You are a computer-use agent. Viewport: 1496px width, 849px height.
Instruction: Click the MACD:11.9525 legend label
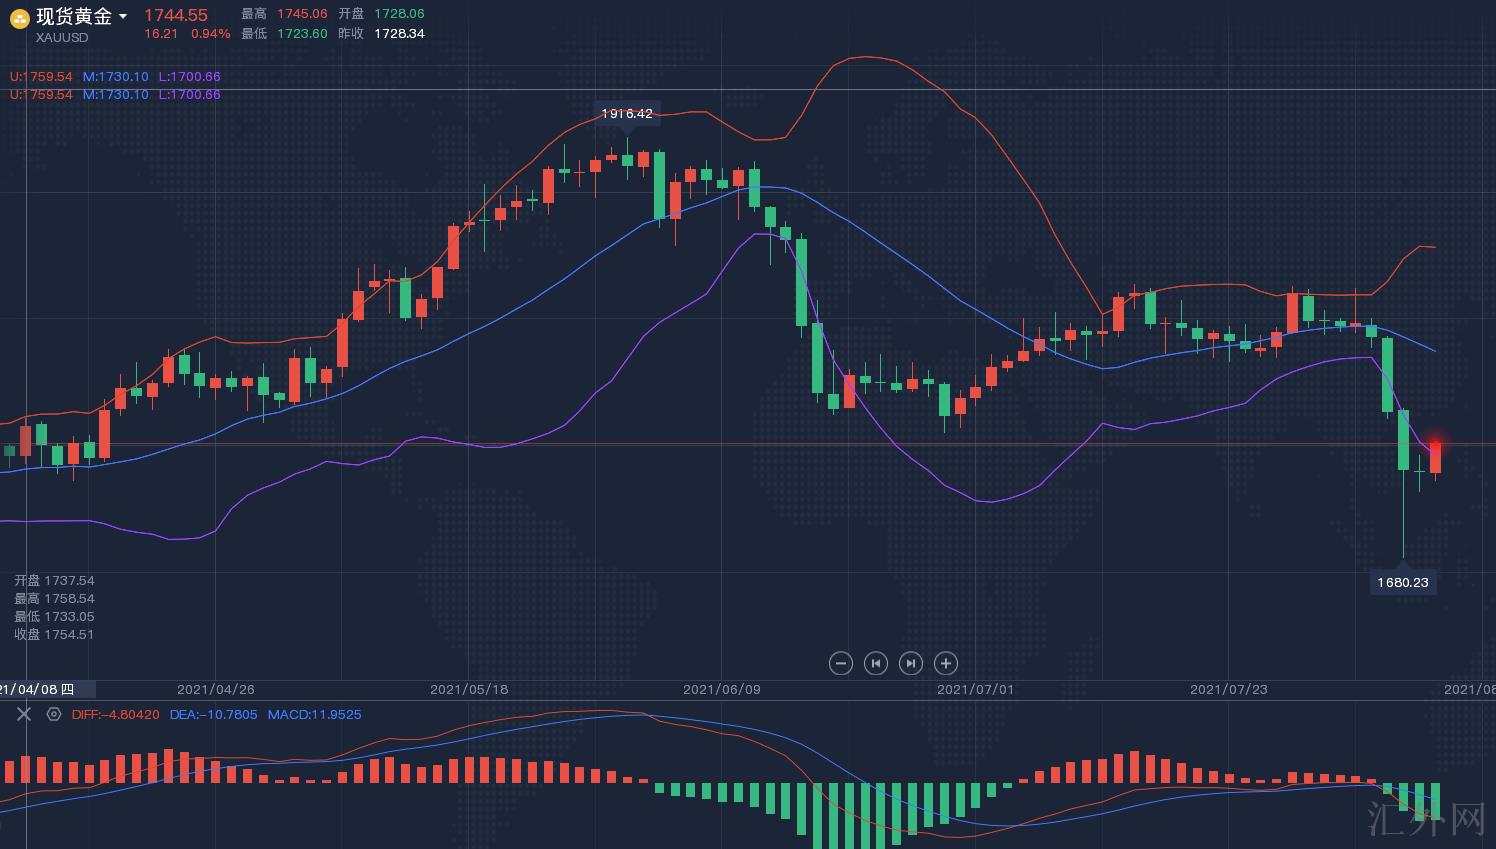point(314,715)
